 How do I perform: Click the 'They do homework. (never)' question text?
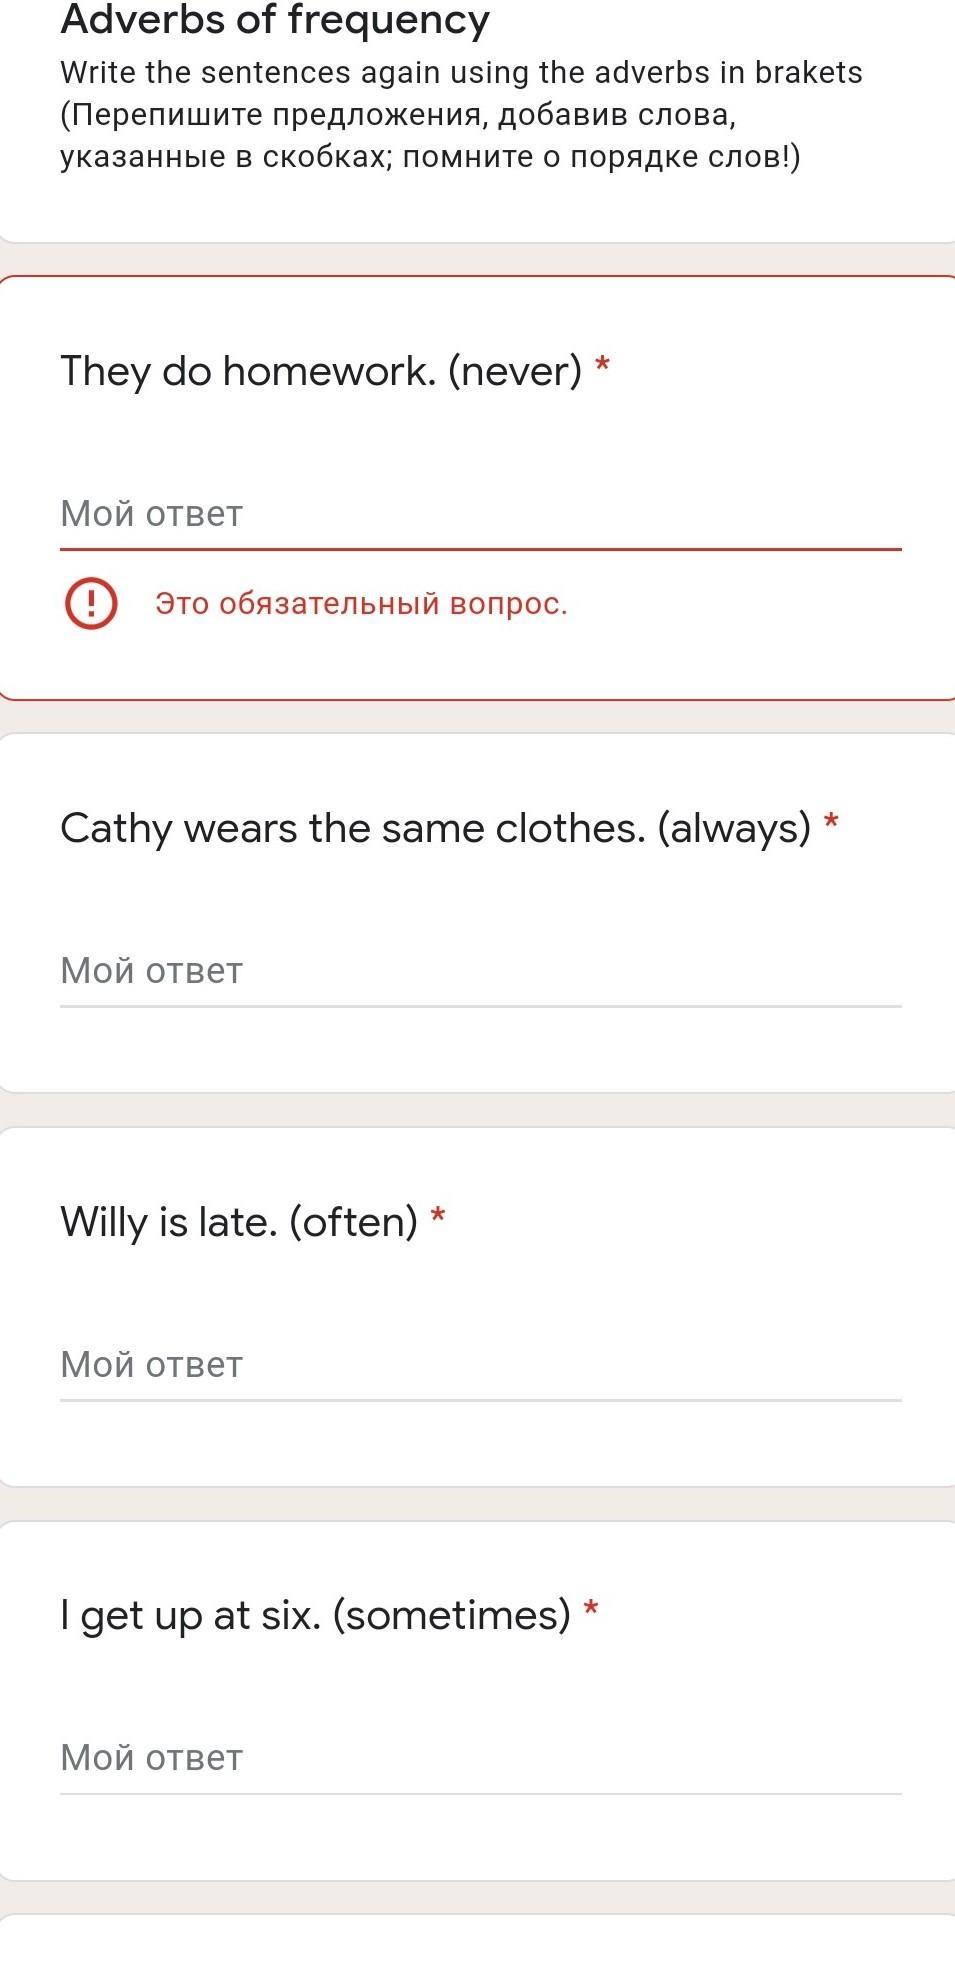tap(321, 371)
